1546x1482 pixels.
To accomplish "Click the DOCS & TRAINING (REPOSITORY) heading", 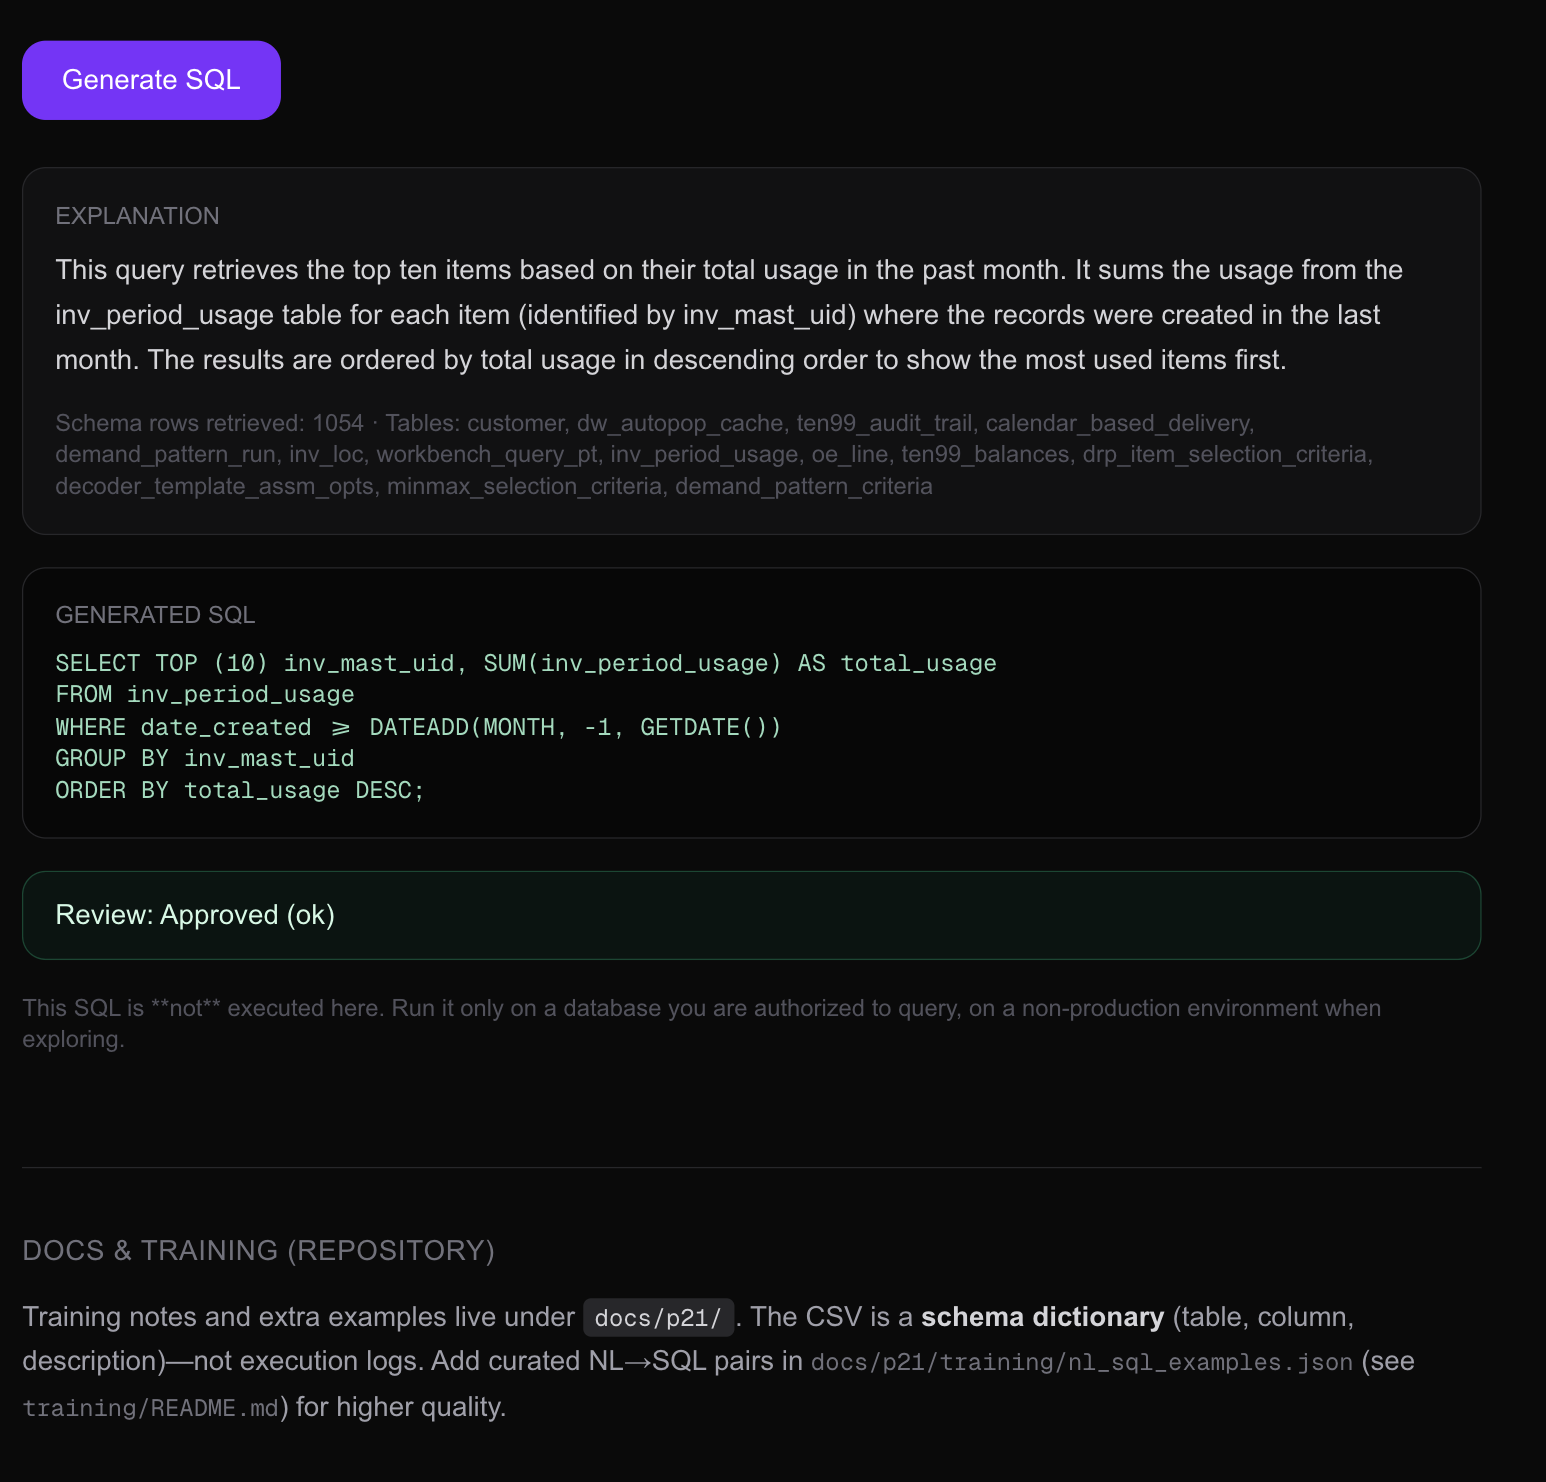I will click(258, 1251).
